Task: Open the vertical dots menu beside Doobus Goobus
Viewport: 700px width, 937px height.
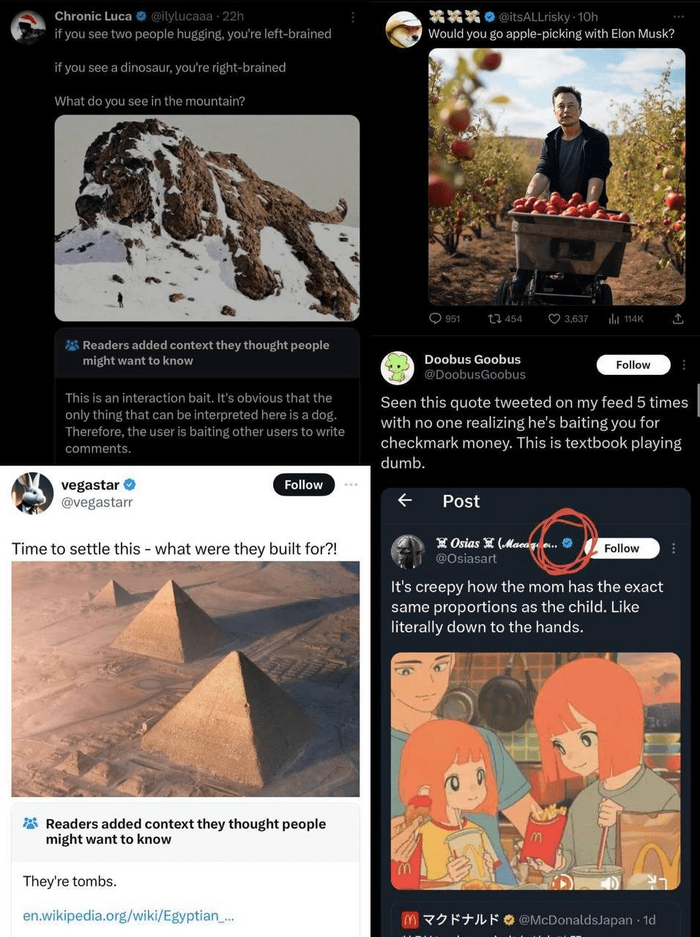Action: pyautogui.click(x=684, y=365)
